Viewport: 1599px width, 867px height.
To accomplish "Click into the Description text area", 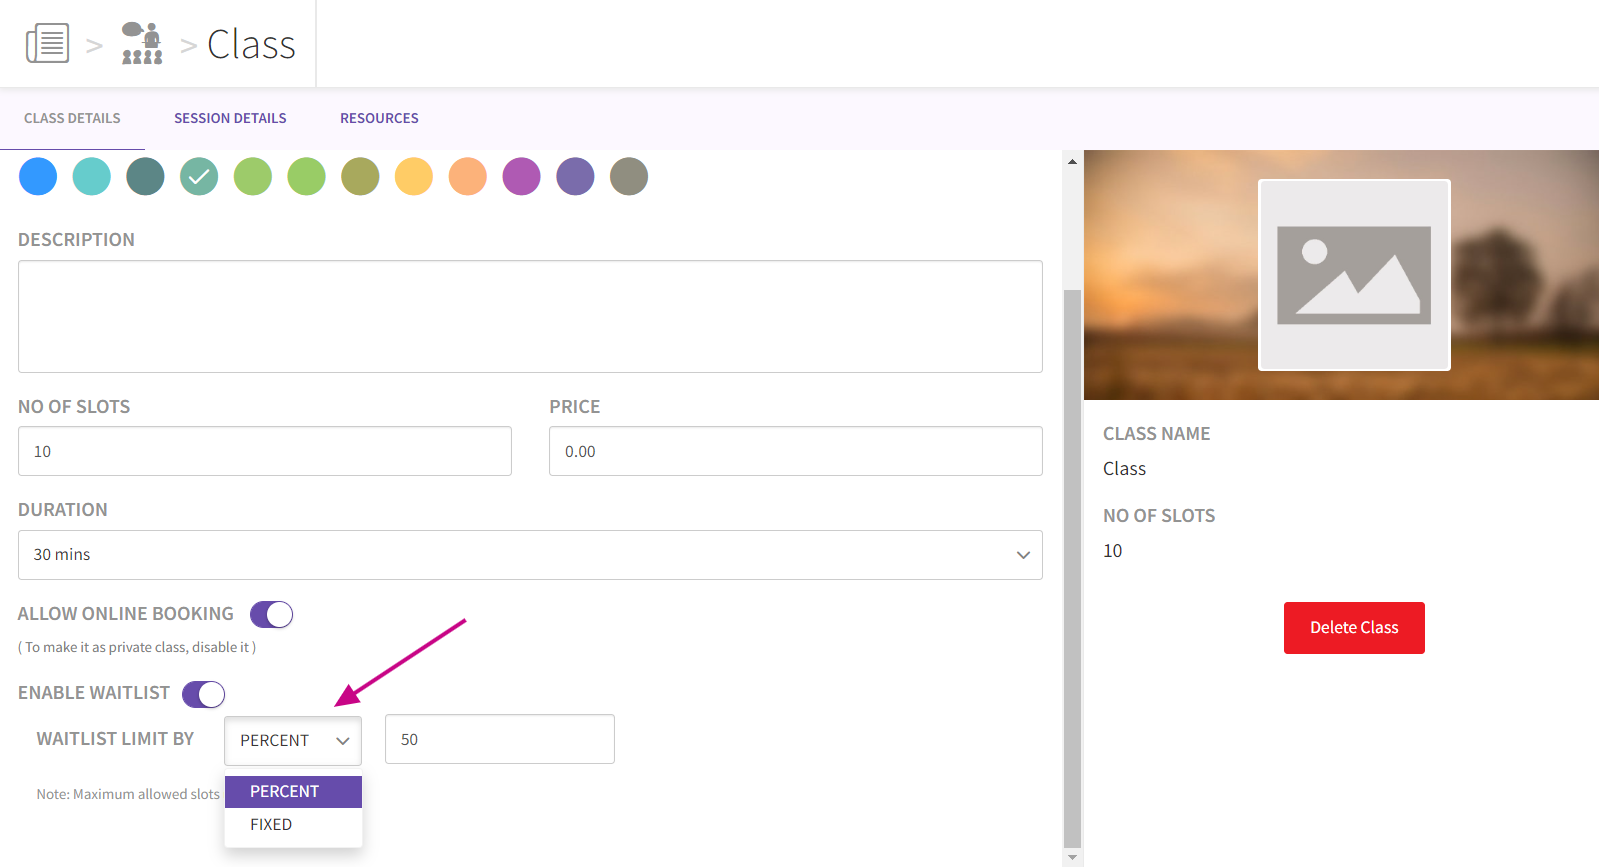I will tap(530, 317).
